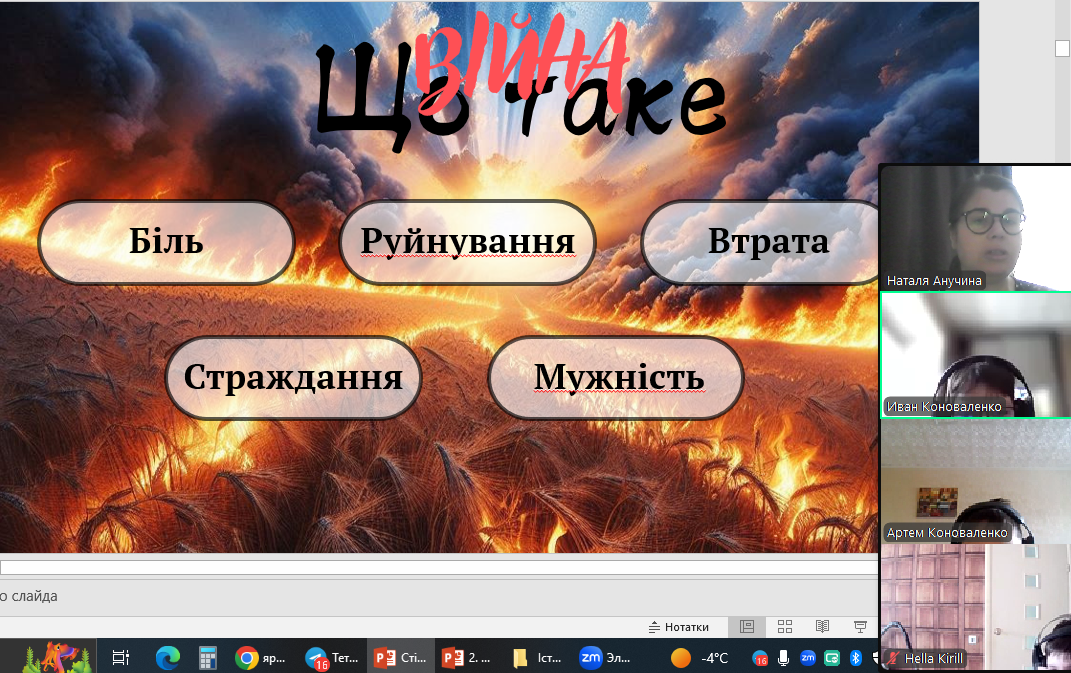Image resolution: width=1071 pixels, height=673 pixels.
Task: Open Task View on the taskbar
Action: point(121,657)
